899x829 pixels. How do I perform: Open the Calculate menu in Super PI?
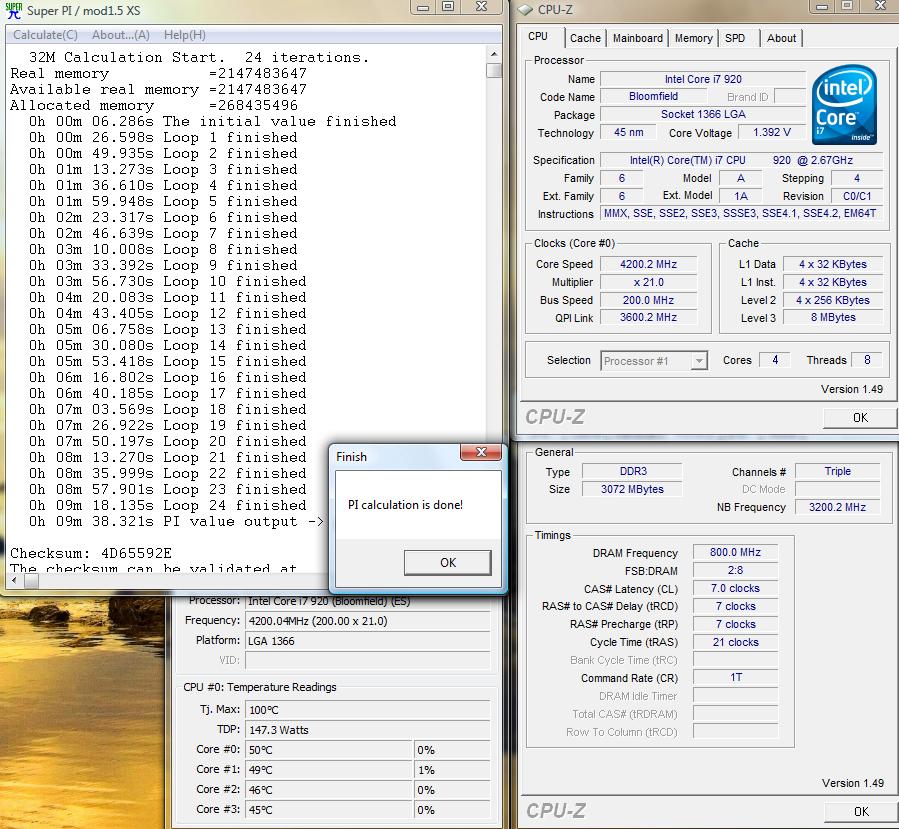45,35
